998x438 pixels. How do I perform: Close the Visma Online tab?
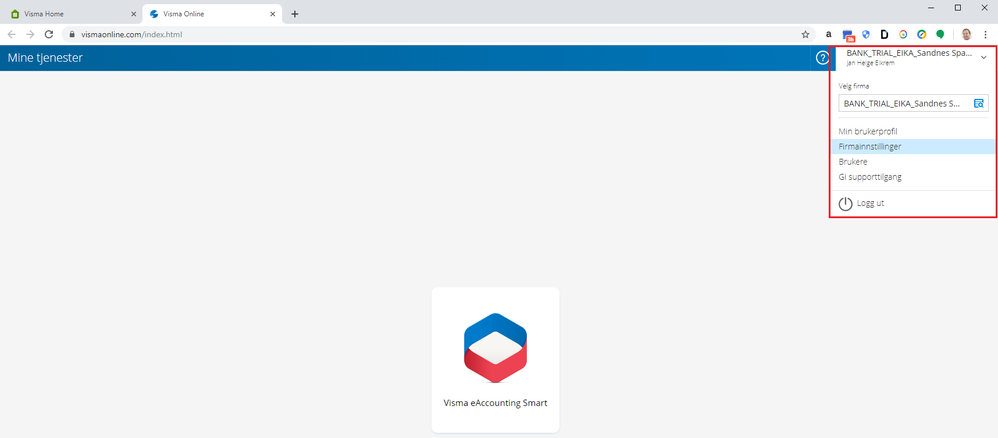pos(274,14)
